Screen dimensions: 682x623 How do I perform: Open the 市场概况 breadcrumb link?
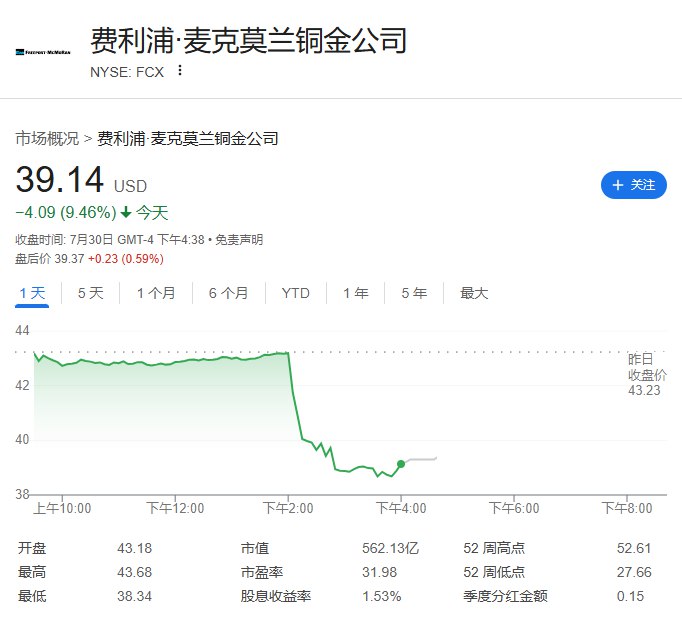pos(47,139)
